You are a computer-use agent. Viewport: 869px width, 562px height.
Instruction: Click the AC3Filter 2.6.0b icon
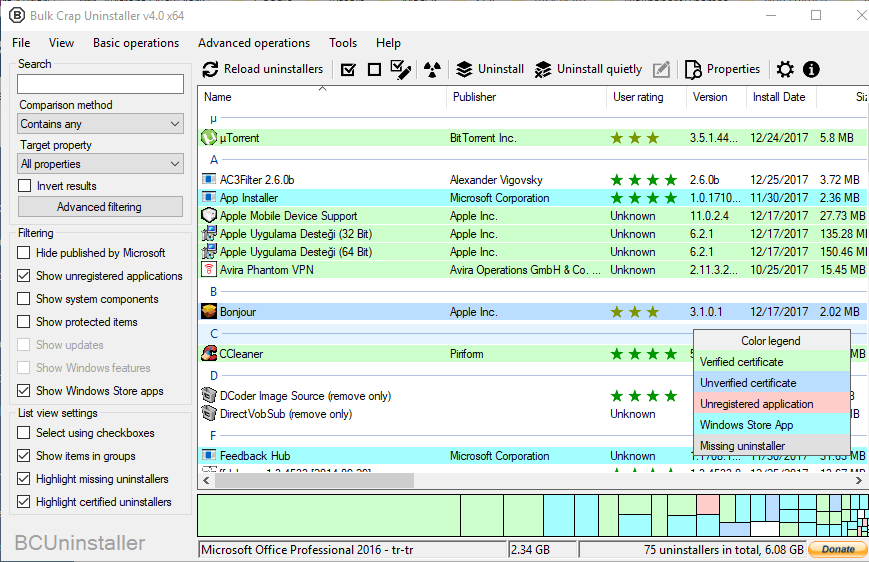click(209, 179)
